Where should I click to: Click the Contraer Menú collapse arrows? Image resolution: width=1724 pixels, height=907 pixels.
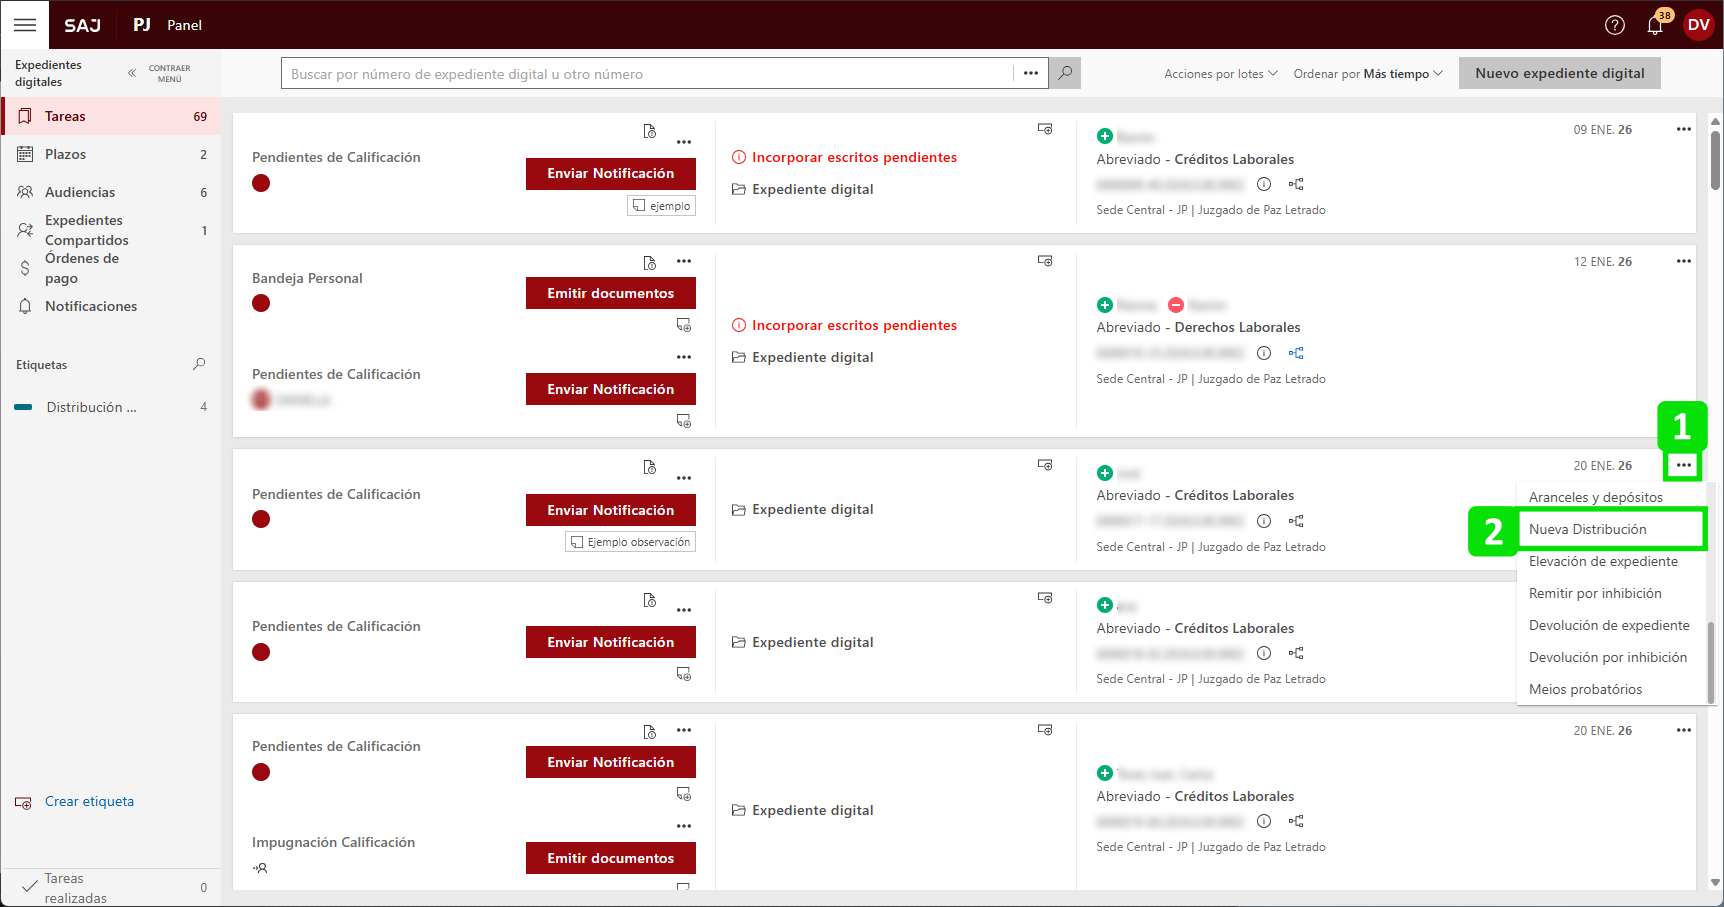pyautogui.click(x=132, y=73)
